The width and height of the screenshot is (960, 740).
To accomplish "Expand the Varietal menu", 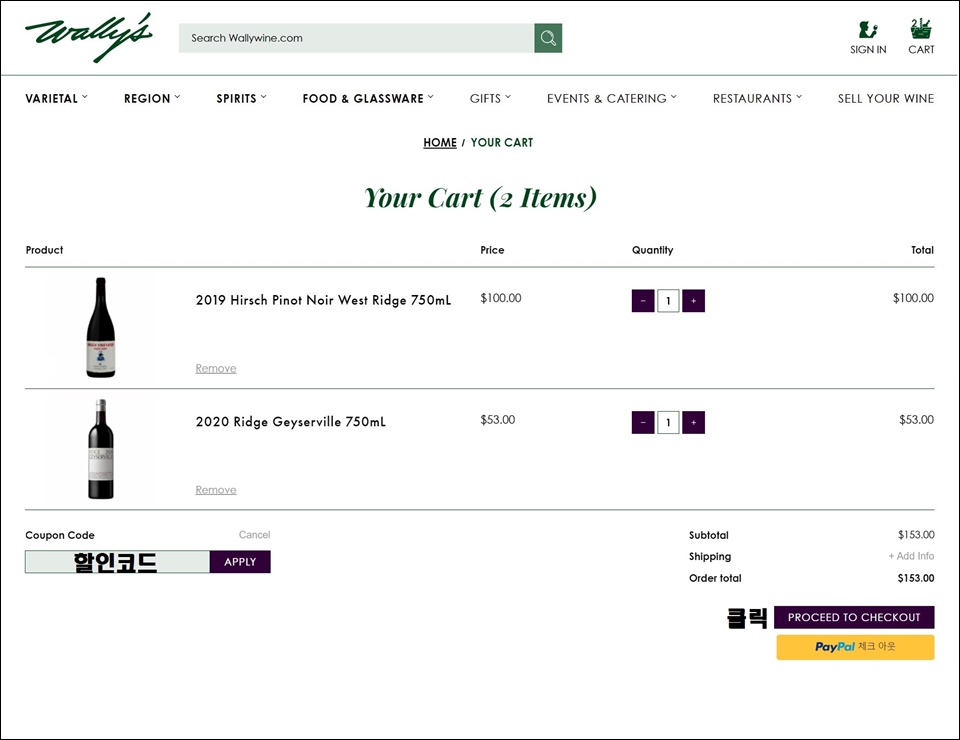I will [56, 99].
